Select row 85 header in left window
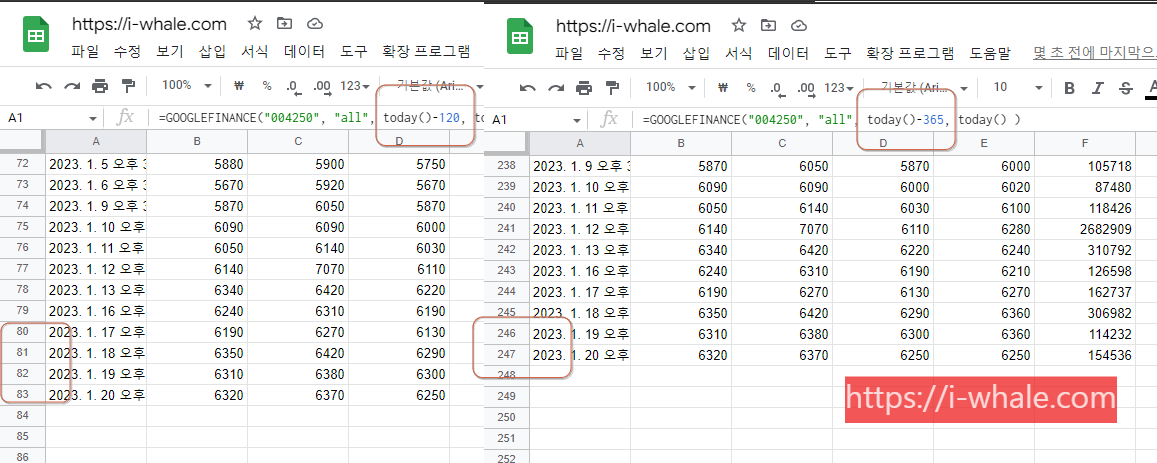Viewport: 1157px width, 463px height. [x=22, y=436]
